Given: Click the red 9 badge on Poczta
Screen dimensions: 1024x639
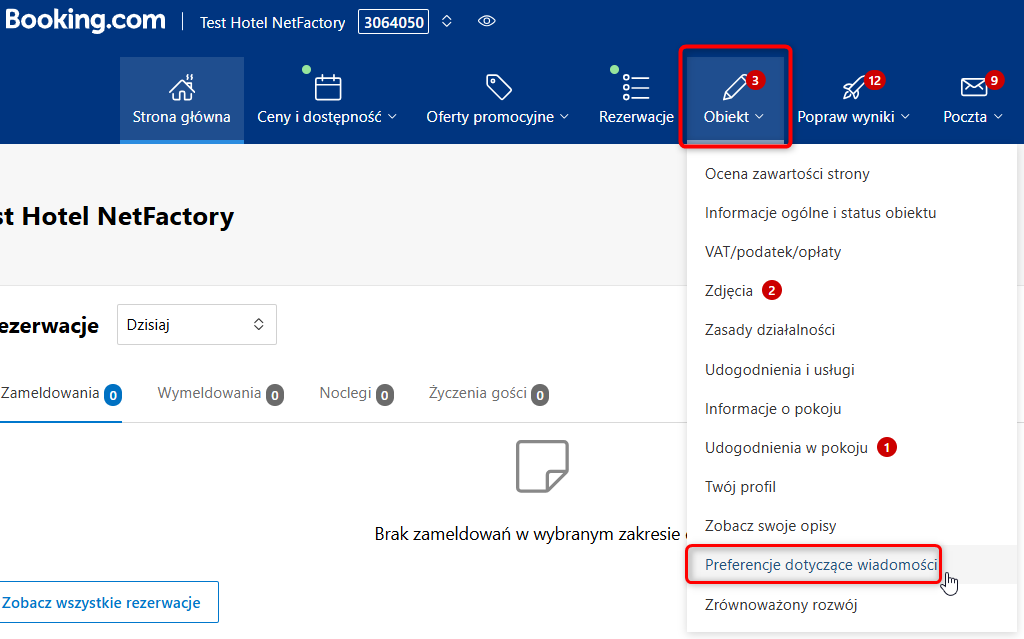Looking at the screenshot, I should [x=994, y=80].
